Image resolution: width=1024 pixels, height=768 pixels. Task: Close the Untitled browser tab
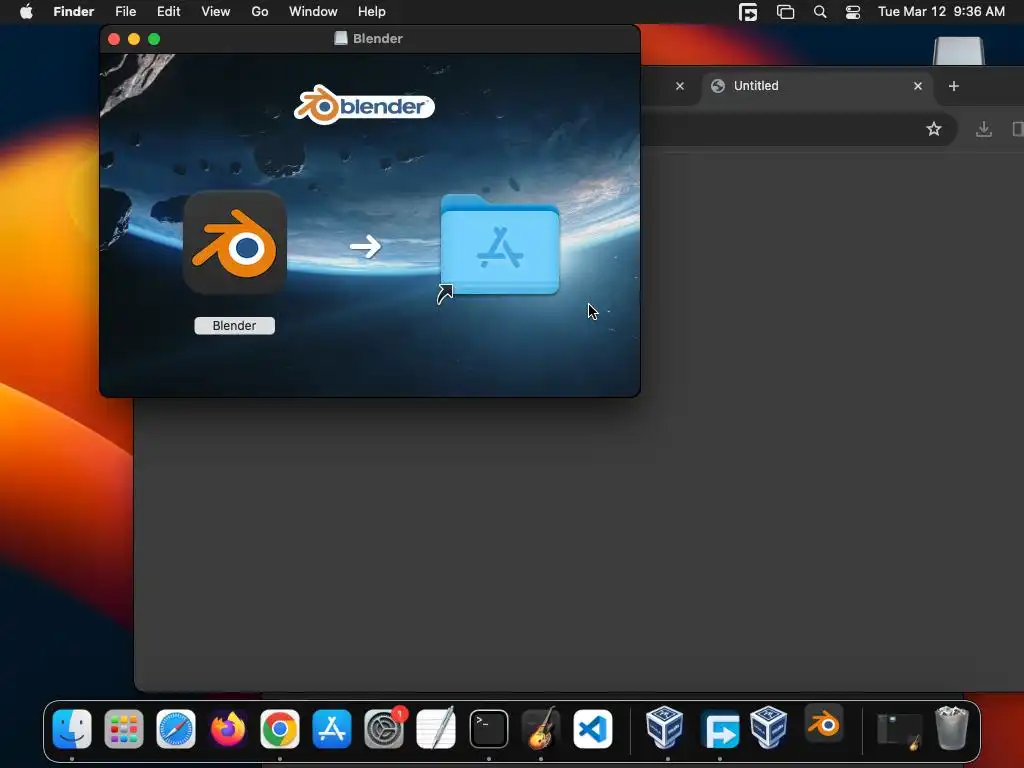(x=918, y=86)
